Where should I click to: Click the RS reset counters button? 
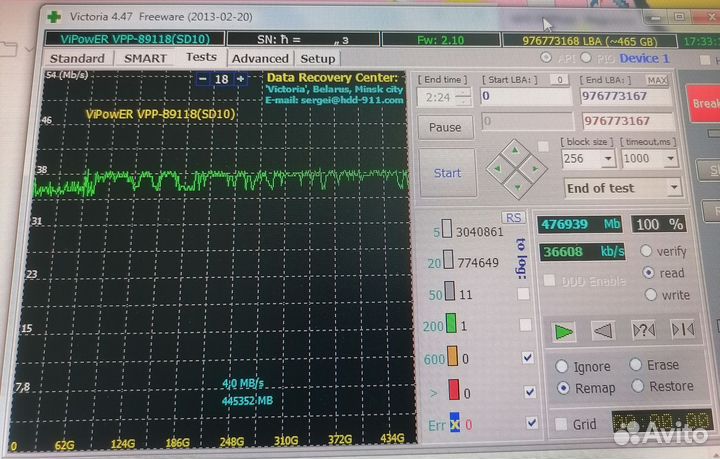click(513, 218)
